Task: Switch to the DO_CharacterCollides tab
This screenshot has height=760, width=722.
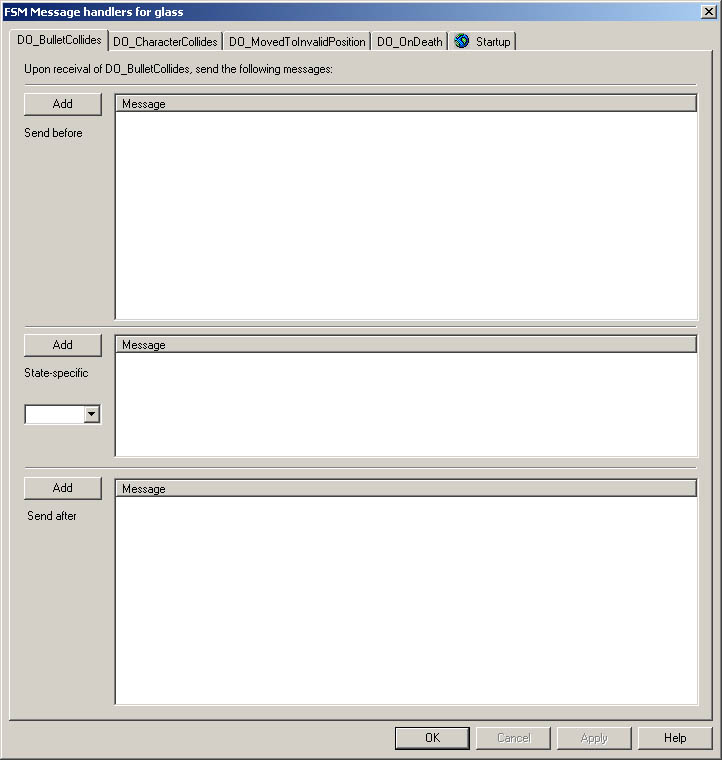Action: click(x=165, y=42)
